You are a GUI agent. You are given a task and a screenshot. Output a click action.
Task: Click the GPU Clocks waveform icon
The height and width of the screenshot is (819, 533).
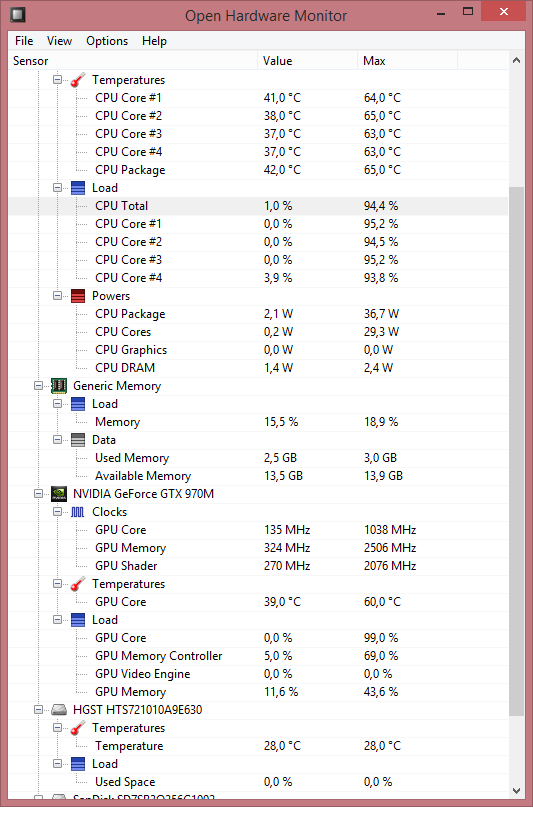pyautogui.click(x=78, y=512)
